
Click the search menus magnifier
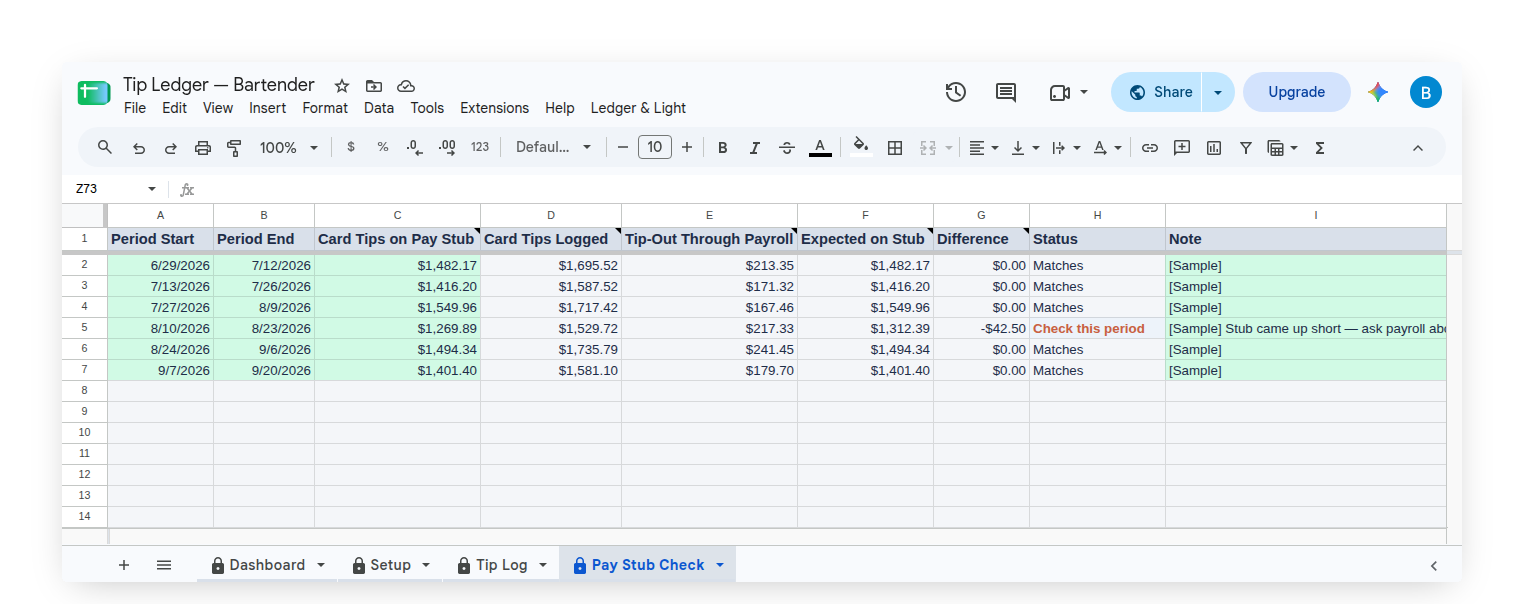click(x=105, y=147)
